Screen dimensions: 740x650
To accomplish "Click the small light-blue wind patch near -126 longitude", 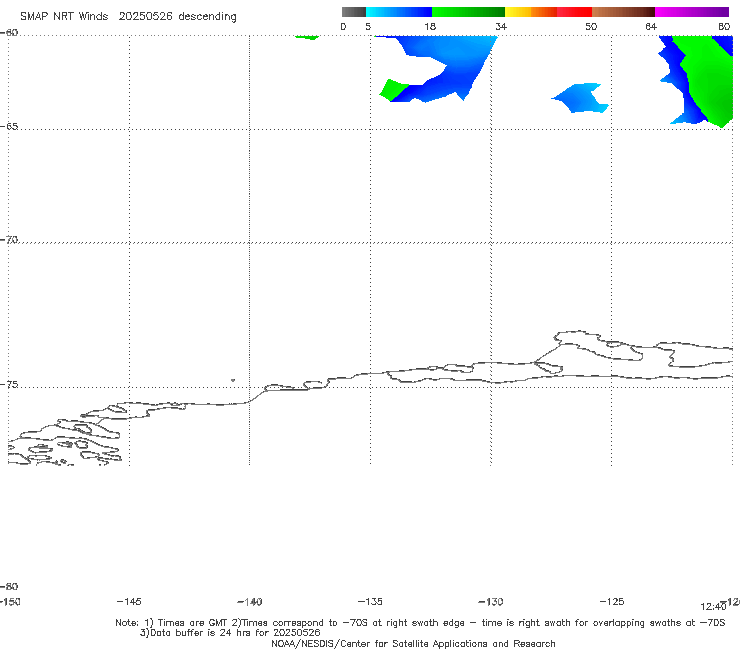I will coord(581,98).
